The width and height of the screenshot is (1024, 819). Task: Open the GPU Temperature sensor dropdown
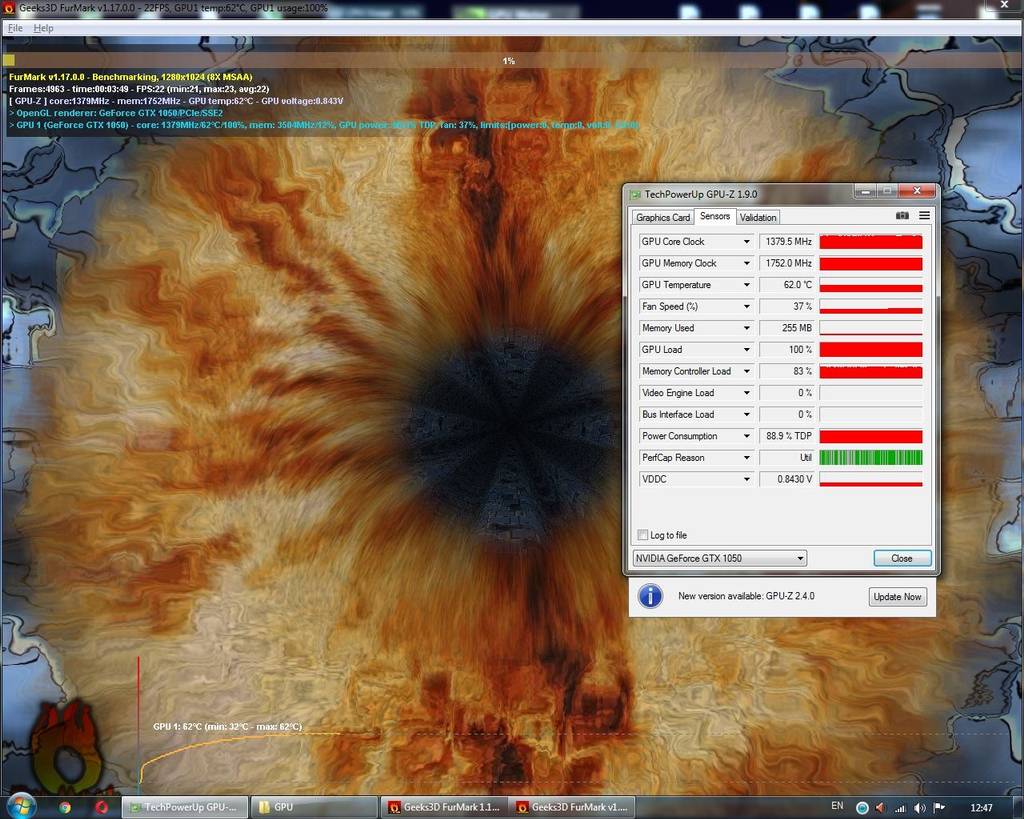pos(746,285)
